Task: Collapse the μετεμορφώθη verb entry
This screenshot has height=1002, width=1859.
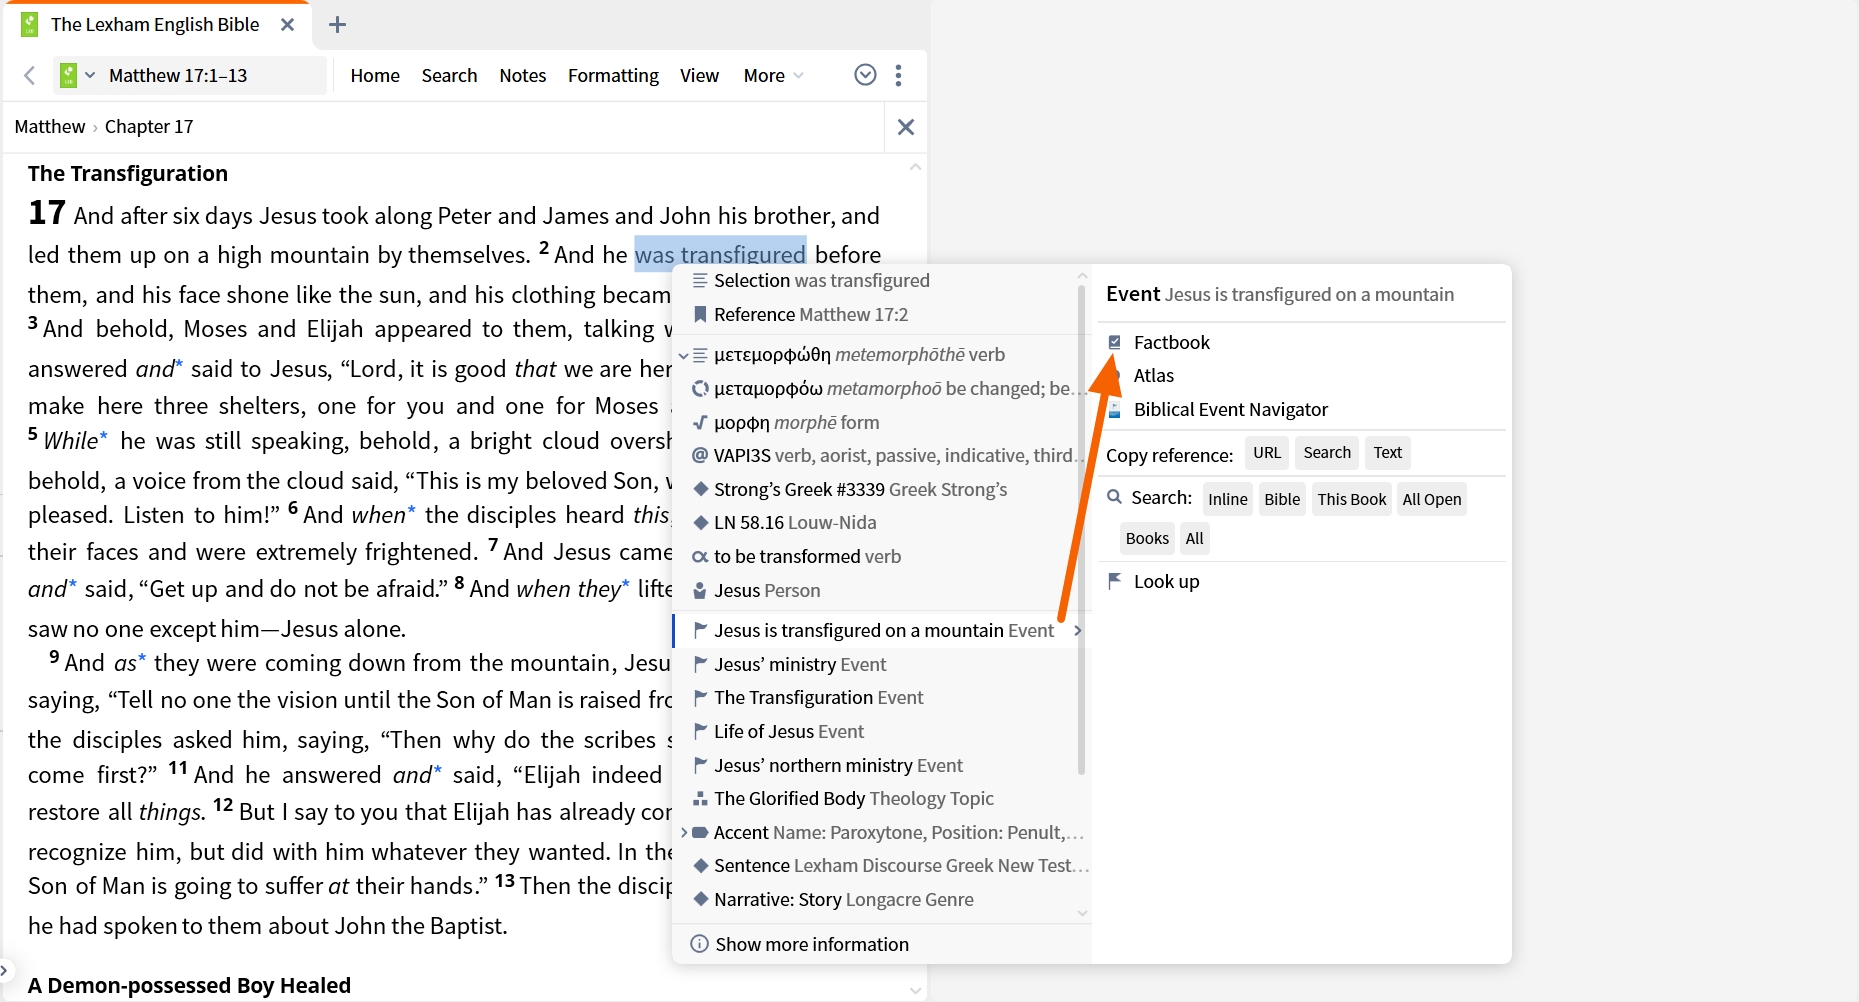Action: click(684, 355)
